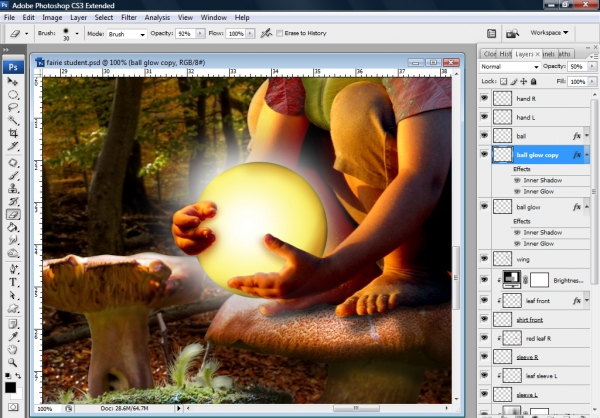Toggle Quick Mask mode
Screen dimensions: 600x418
(13, 407)
